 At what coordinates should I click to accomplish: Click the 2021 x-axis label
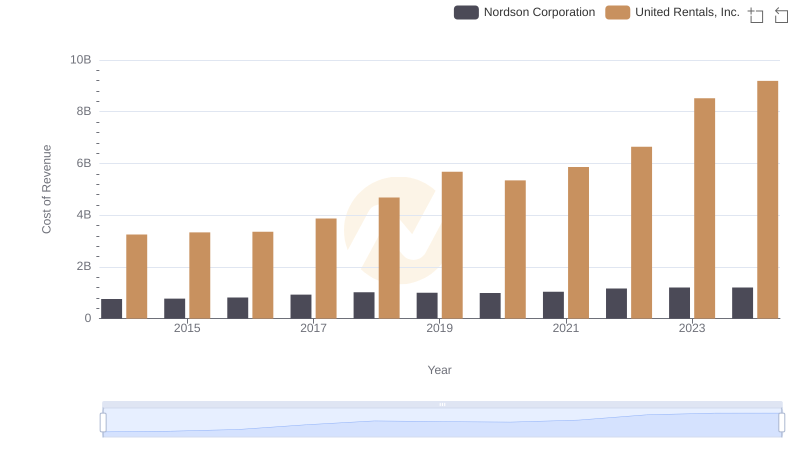click(x=566, y=328)
